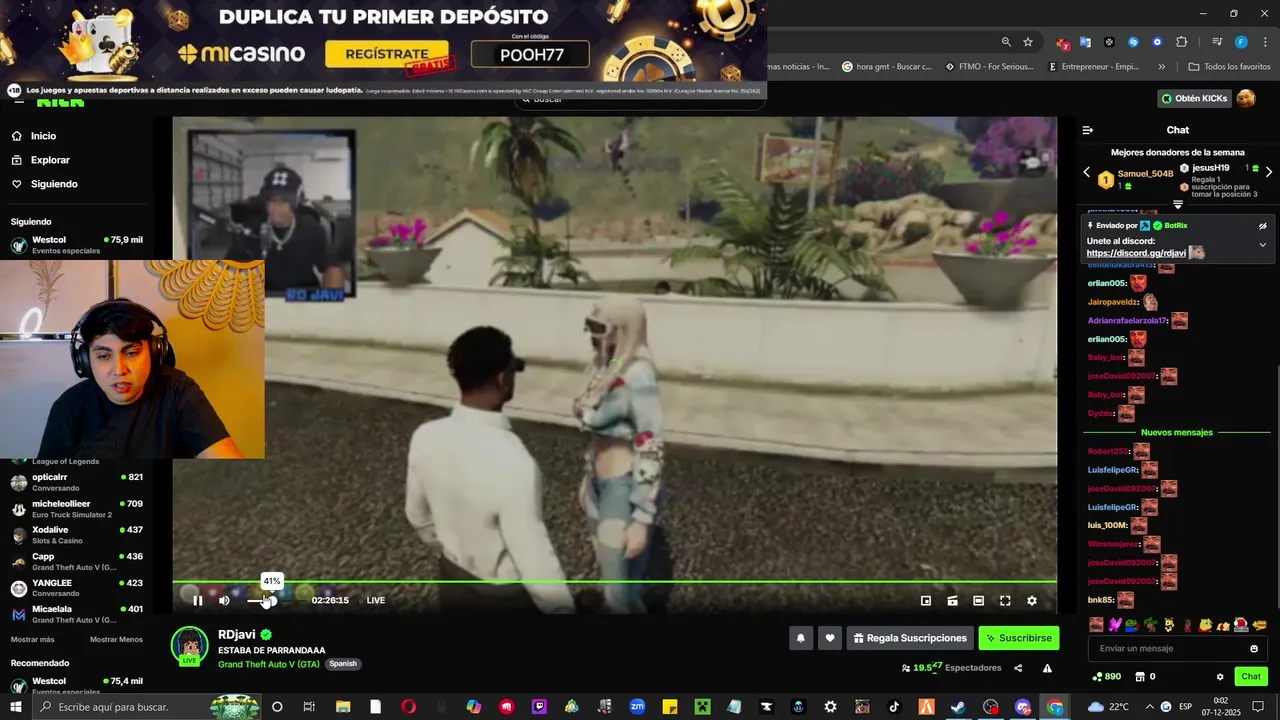
Task: Show previous top donors with left chevron
Action: pos(1087,172)
